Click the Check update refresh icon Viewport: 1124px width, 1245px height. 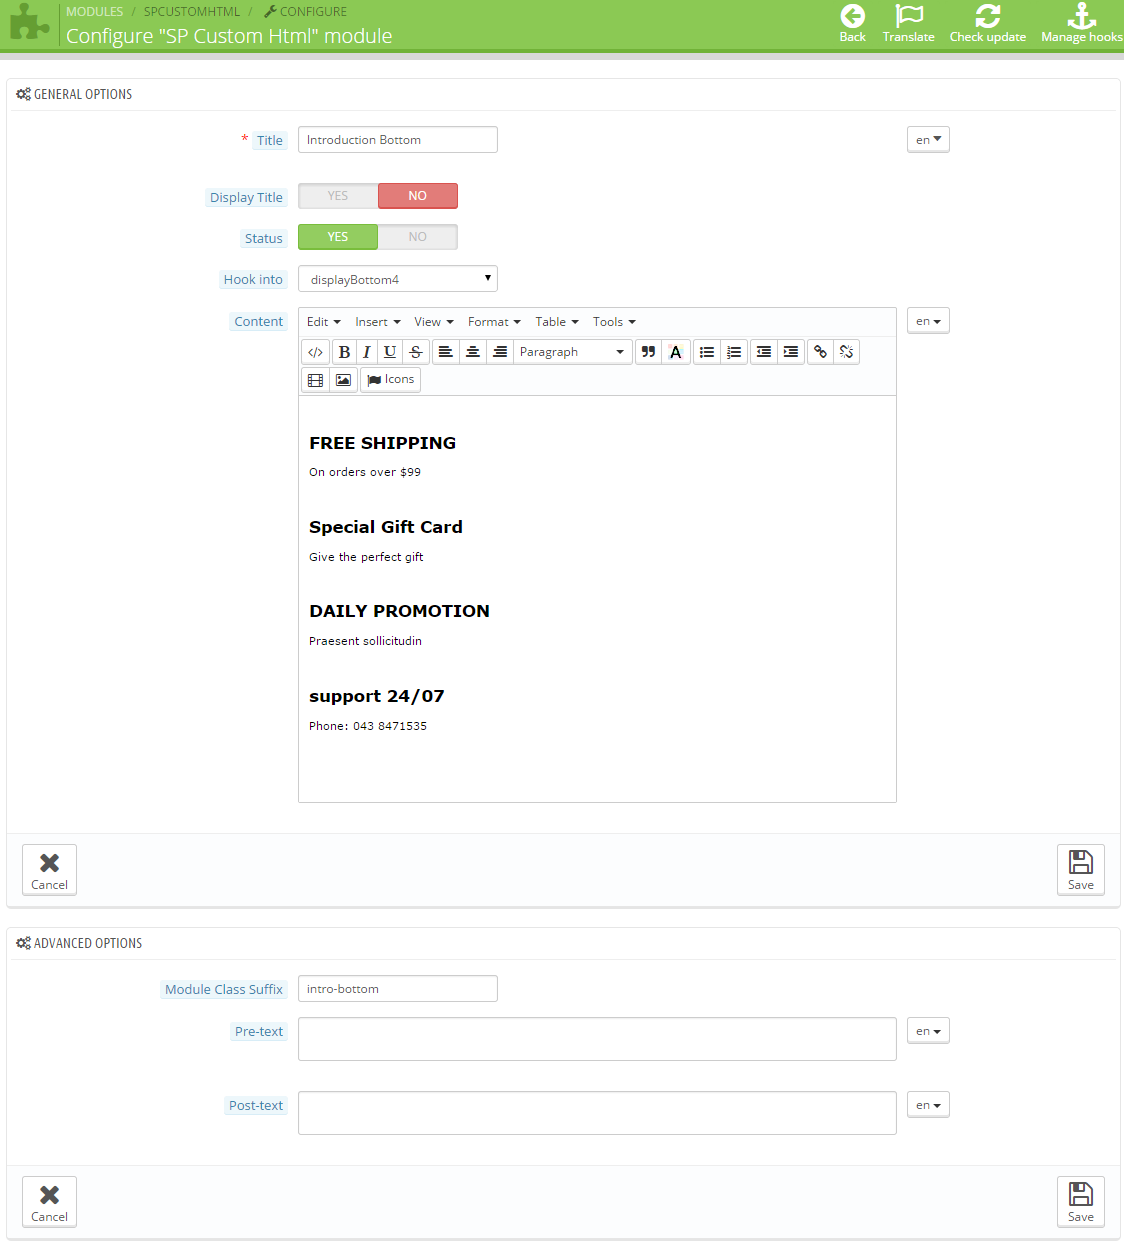coord(988,16)
